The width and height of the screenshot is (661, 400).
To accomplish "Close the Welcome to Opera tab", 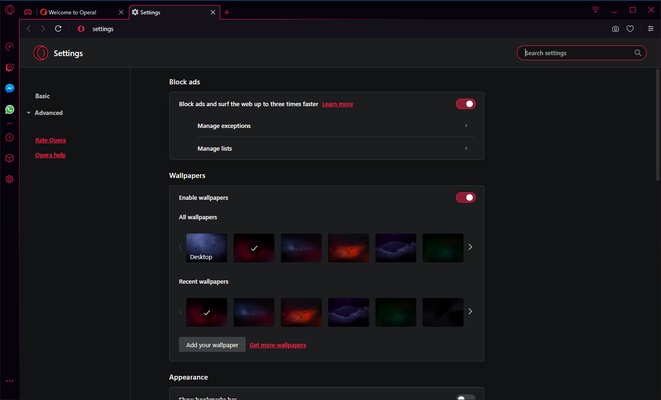I will pos(121,12).
